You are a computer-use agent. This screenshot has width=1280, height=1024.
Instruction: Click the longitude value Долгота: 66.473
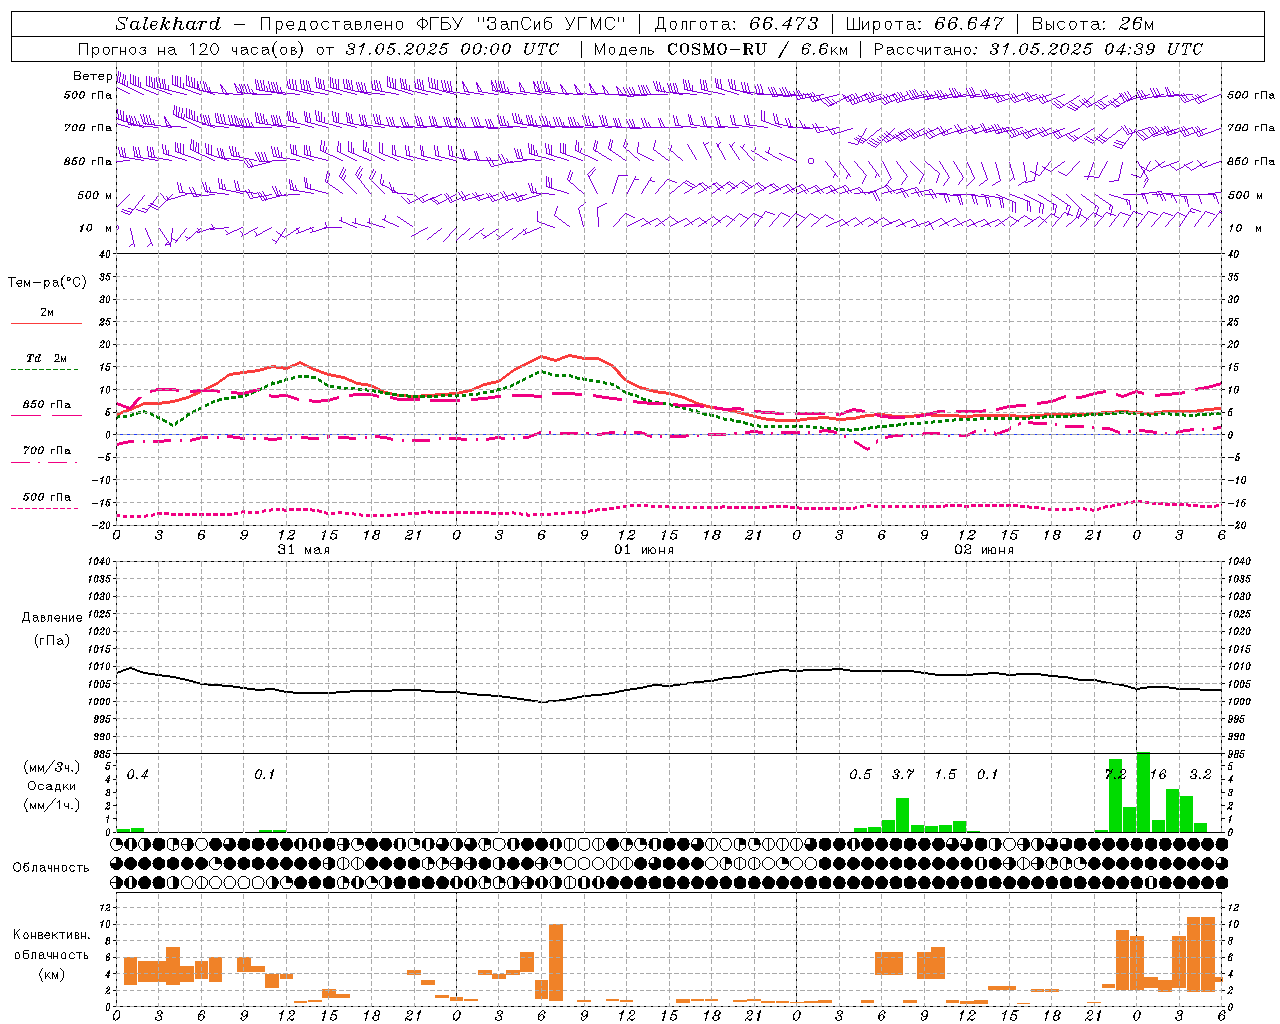[736, 24]
